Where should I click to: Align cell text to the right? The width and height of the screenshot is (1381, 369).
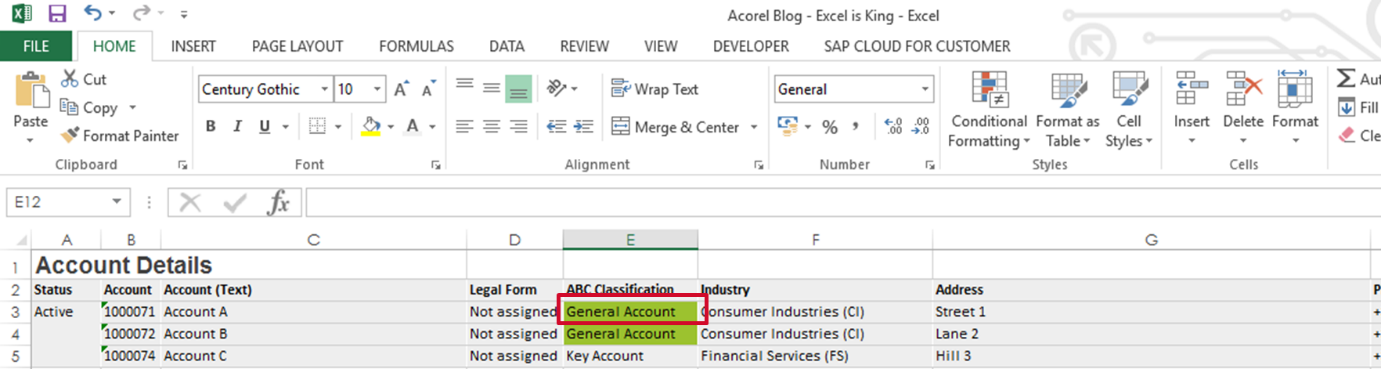(x=518, y=126)
